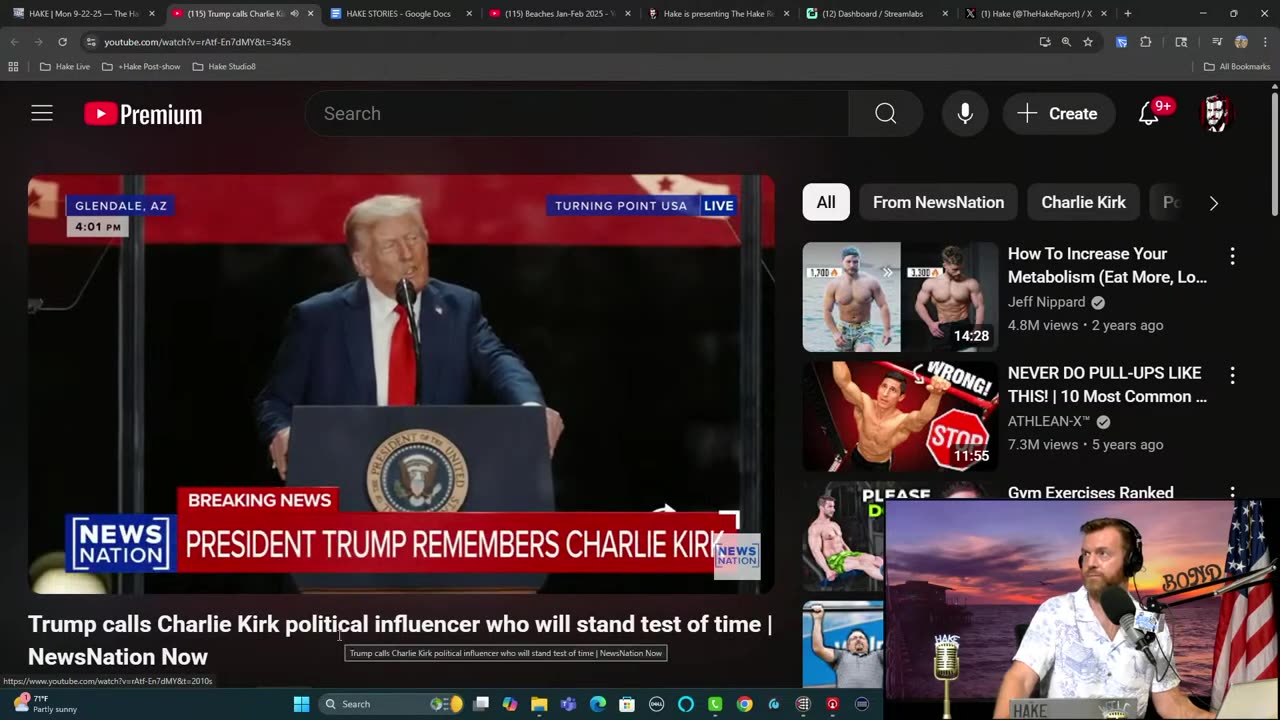Switch to Hake is presenting tab
This screenshot has height=720, width=1280.
718,14
